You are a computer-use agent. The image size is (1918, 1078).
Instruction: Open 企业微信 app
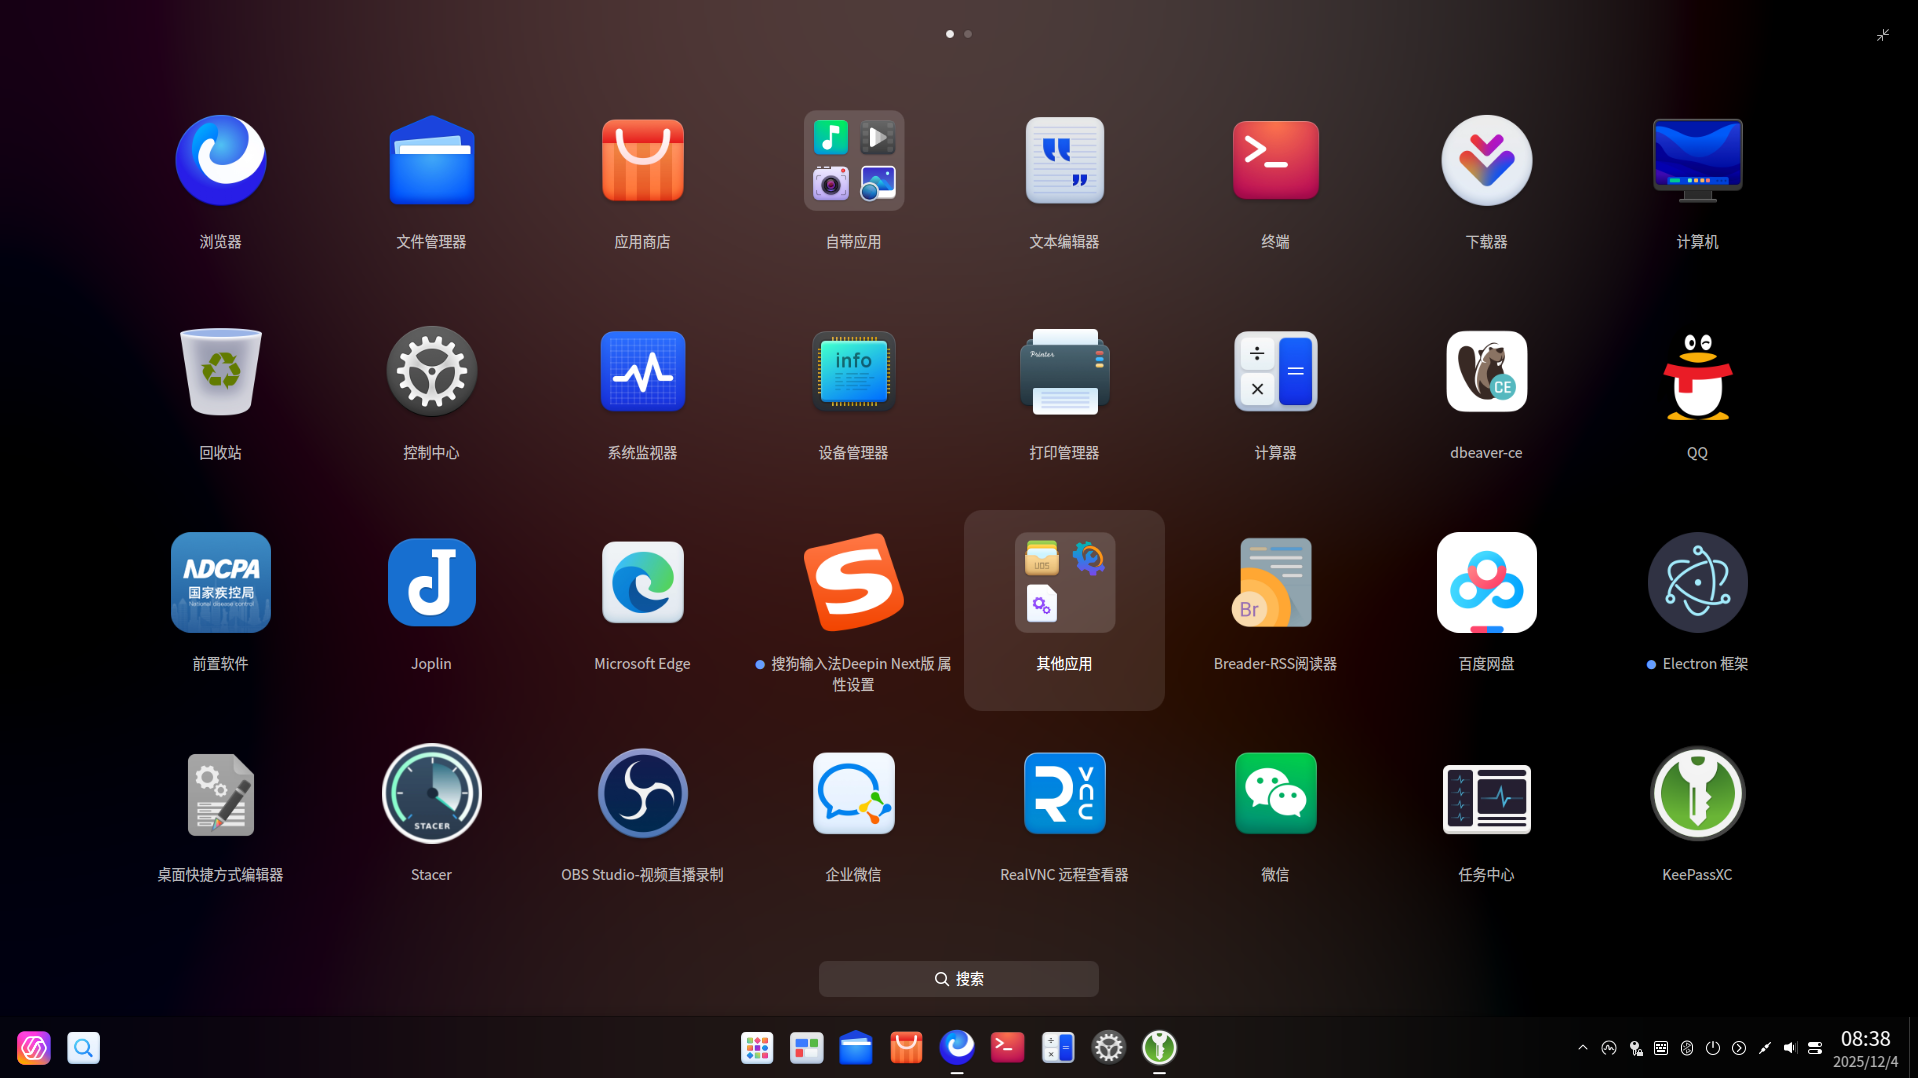coord(853,794)
